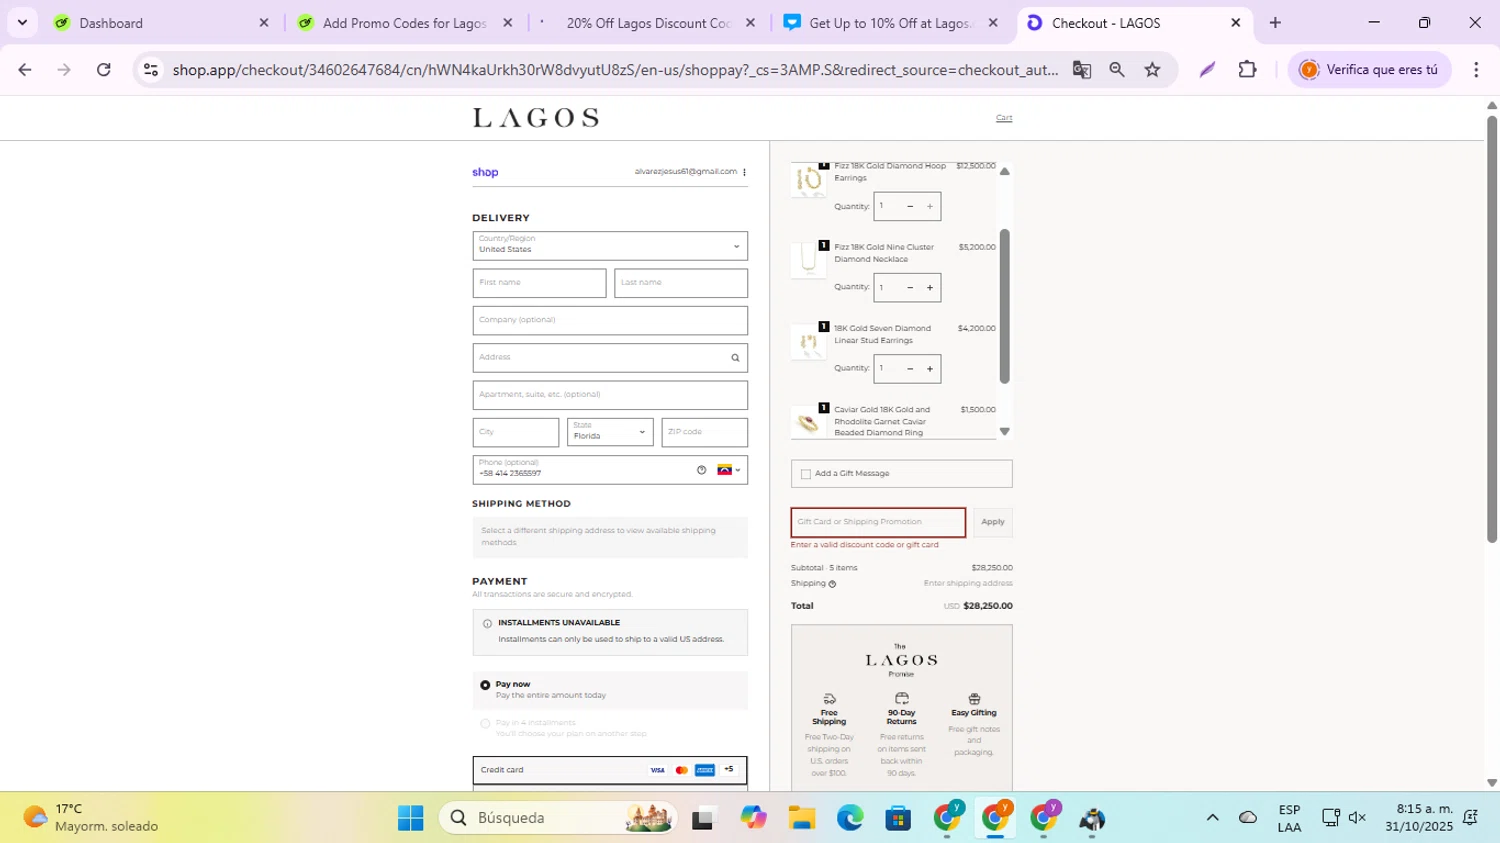The width and height of the screenshot is (1500, 843).
Task: Switch to 20% Off Lagos Discount tab
Action: (x=648, y=23)
